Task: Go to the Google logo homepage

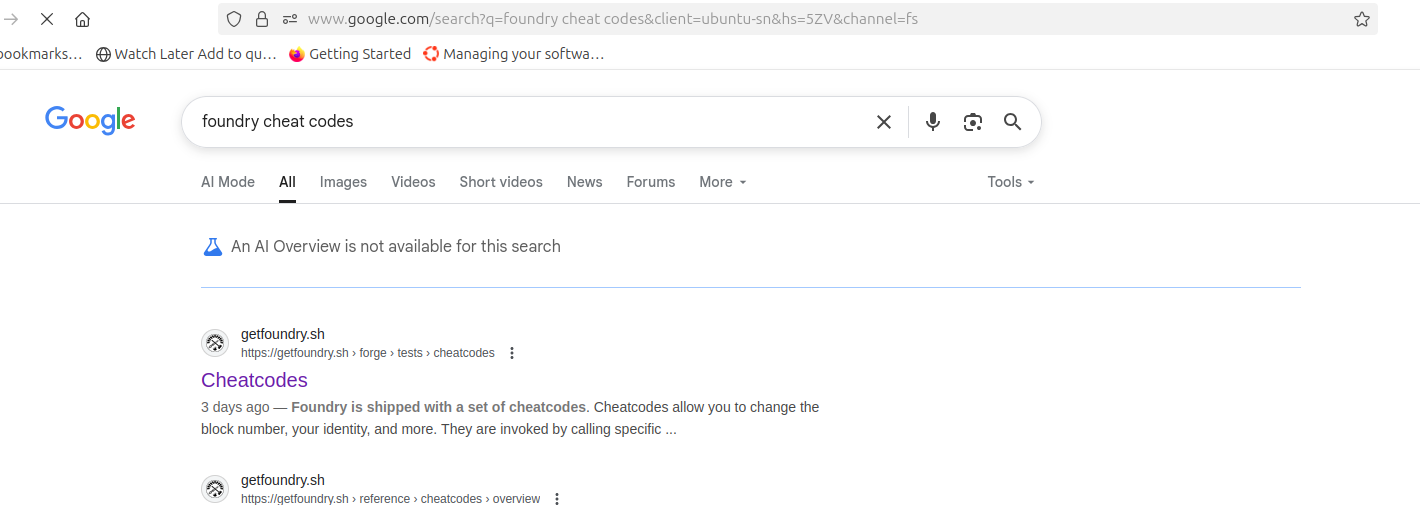Action: pyautogui.click(x=90, y=120)
